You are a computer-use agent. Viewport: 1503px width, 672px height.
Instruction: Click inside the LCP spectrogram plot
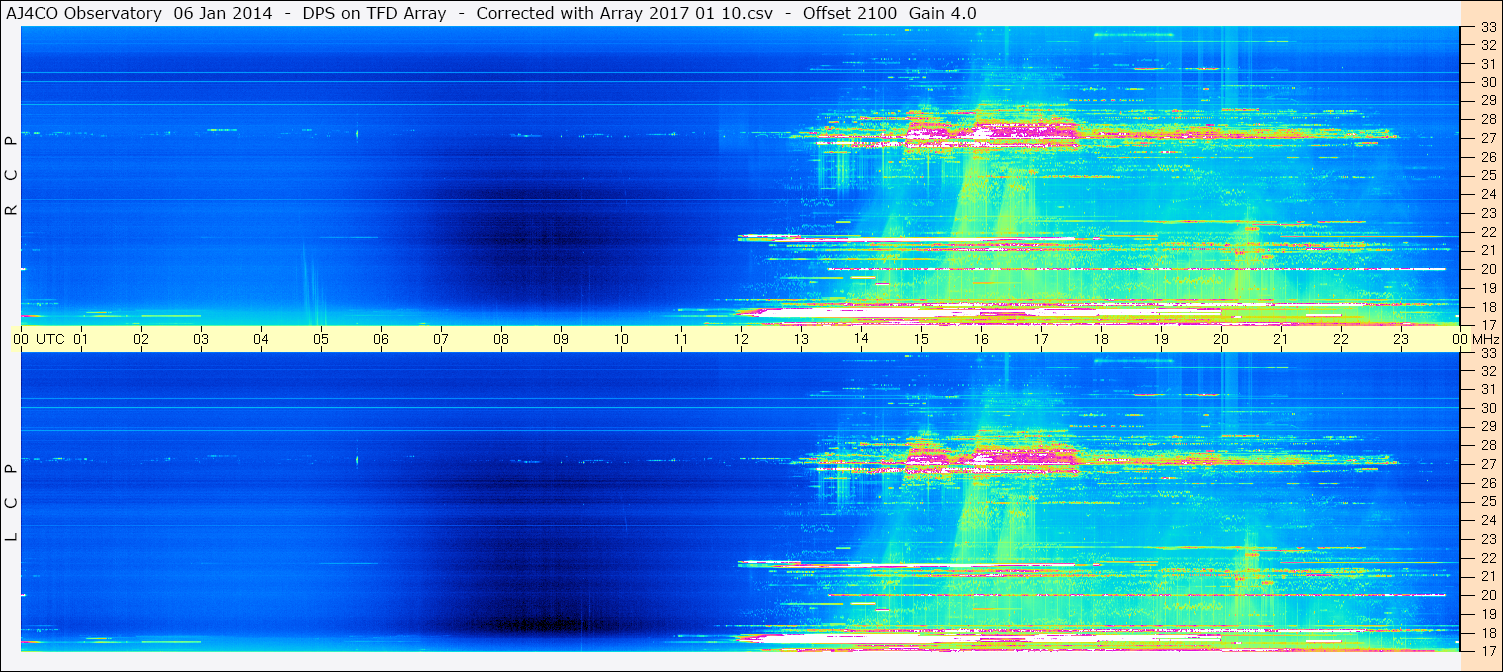(740, 502)
